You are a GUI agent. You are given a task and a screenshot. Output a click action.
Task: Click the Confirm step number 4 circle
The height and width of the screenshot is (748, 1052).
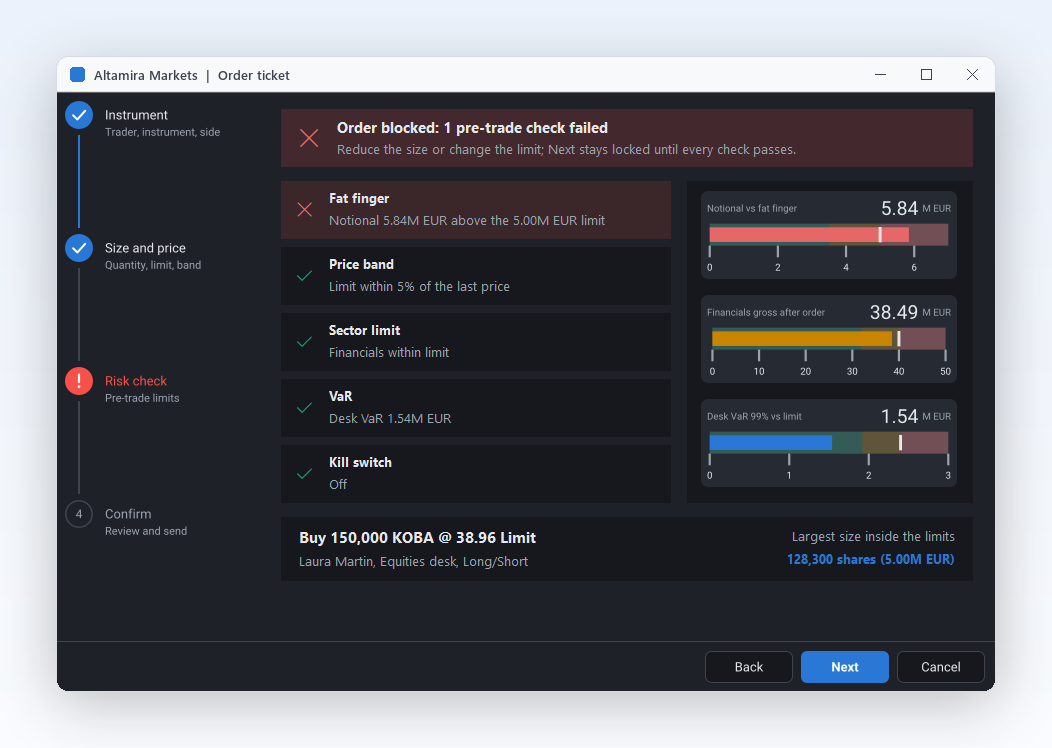tap(79, 514)
